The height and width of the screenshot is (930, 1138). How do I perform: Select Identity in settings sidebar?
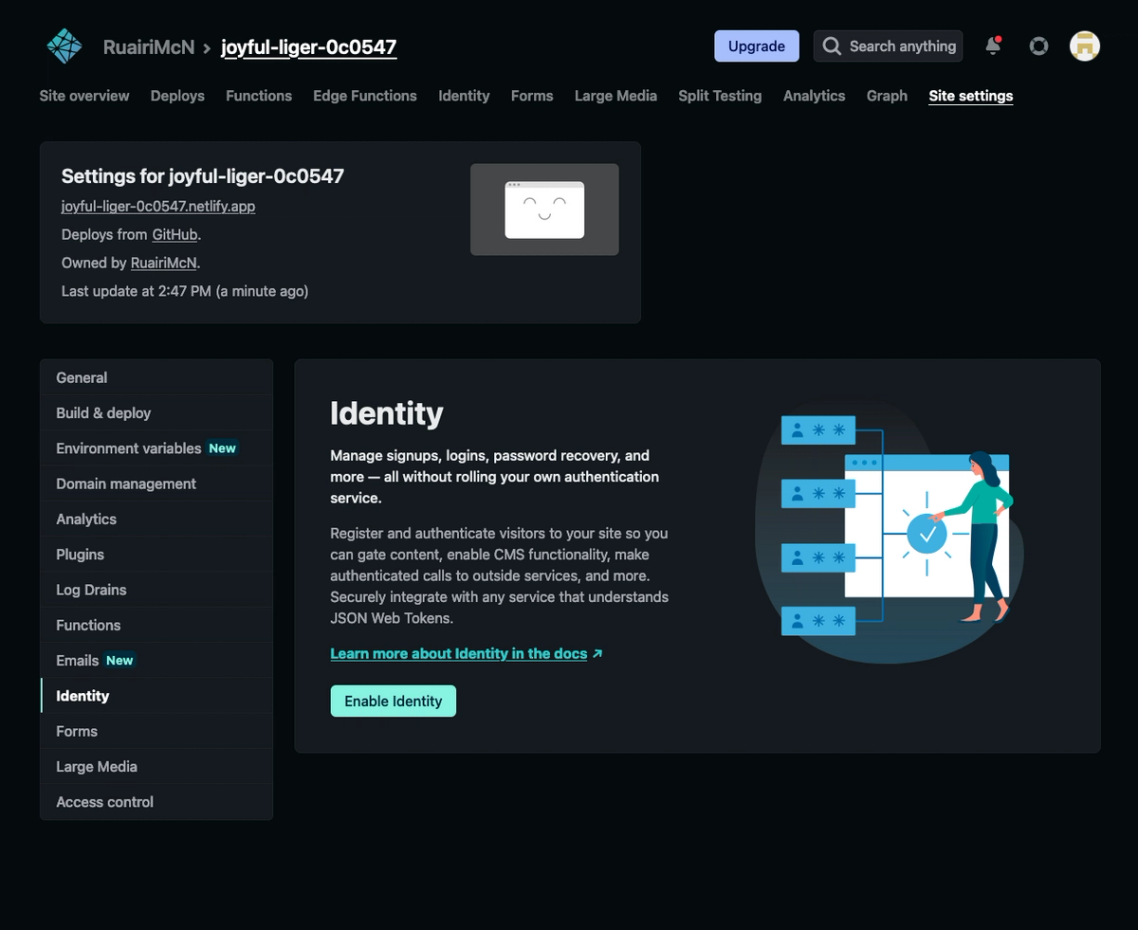157,696
